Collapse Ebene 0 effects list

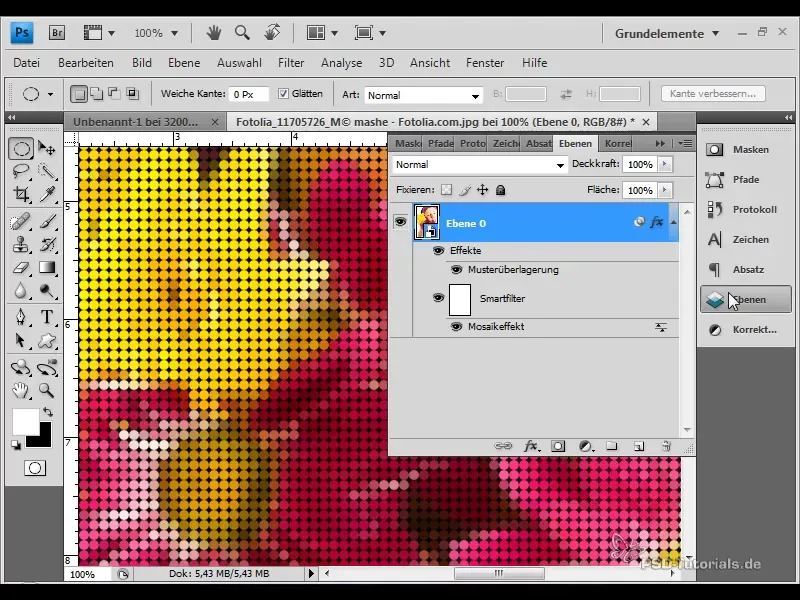tap(673, 222)
